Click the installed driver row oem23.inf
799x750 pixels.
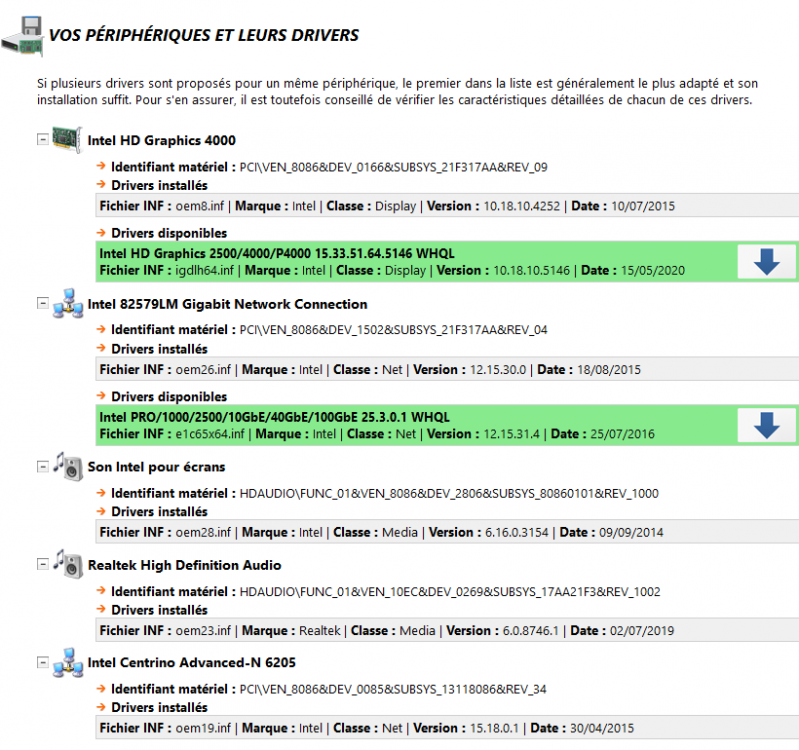[x=447, y=631]
